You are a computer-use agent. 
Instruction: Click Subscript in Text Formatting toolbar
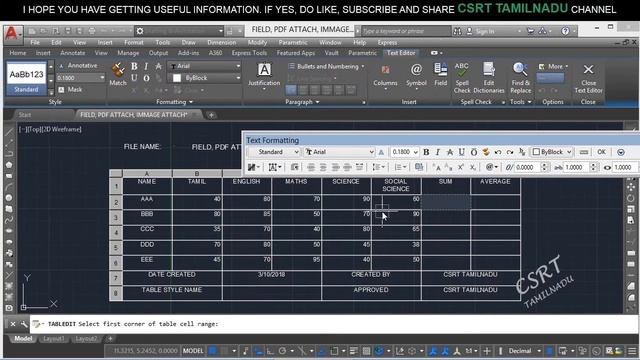tap(472, 167)
